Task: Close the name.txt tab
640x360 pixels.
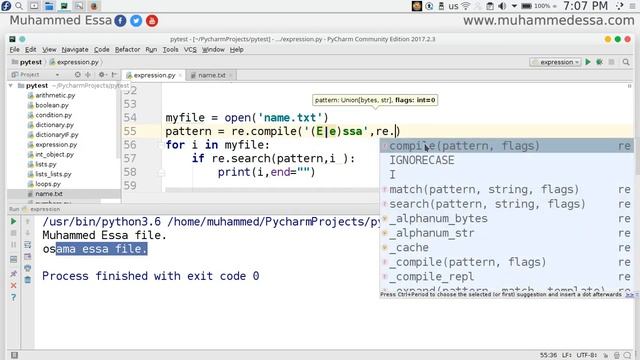Action: pos(231,76)
